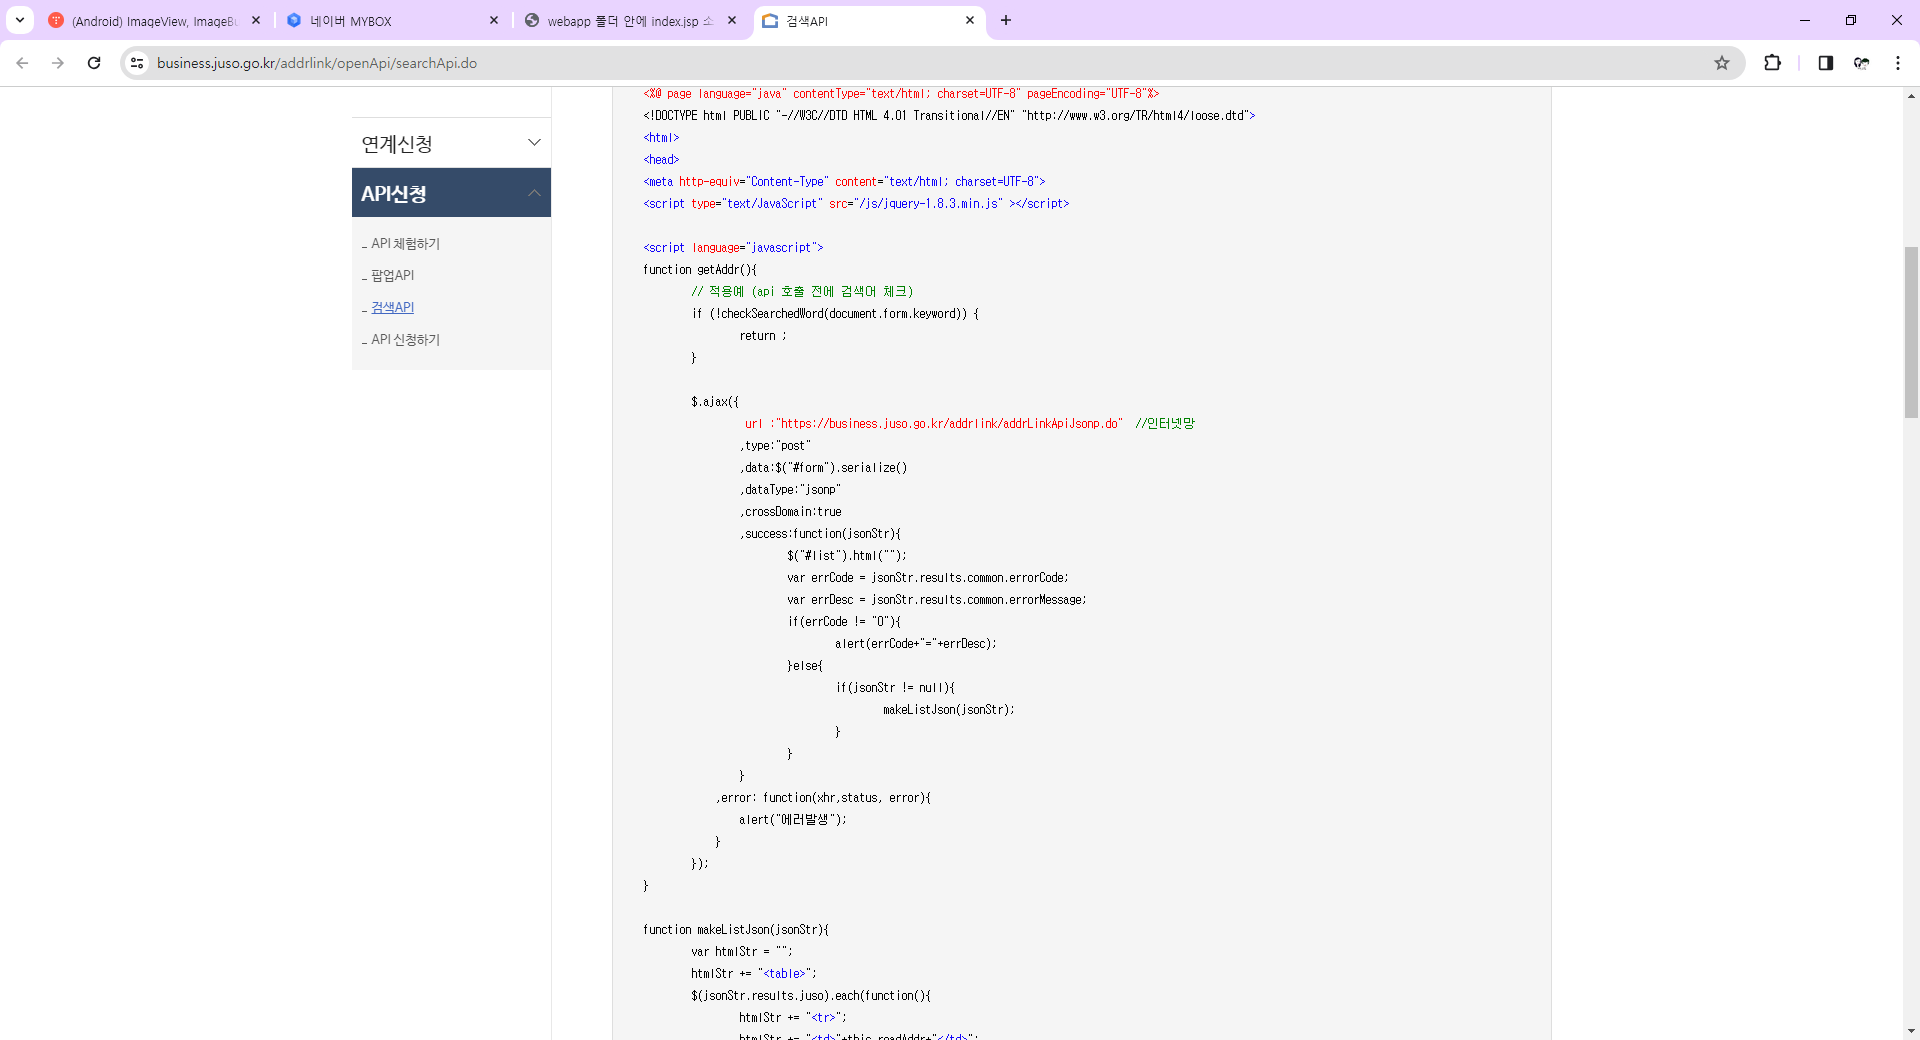
Task: Switch to the Android ImageView tab
Action: [155, 21]
